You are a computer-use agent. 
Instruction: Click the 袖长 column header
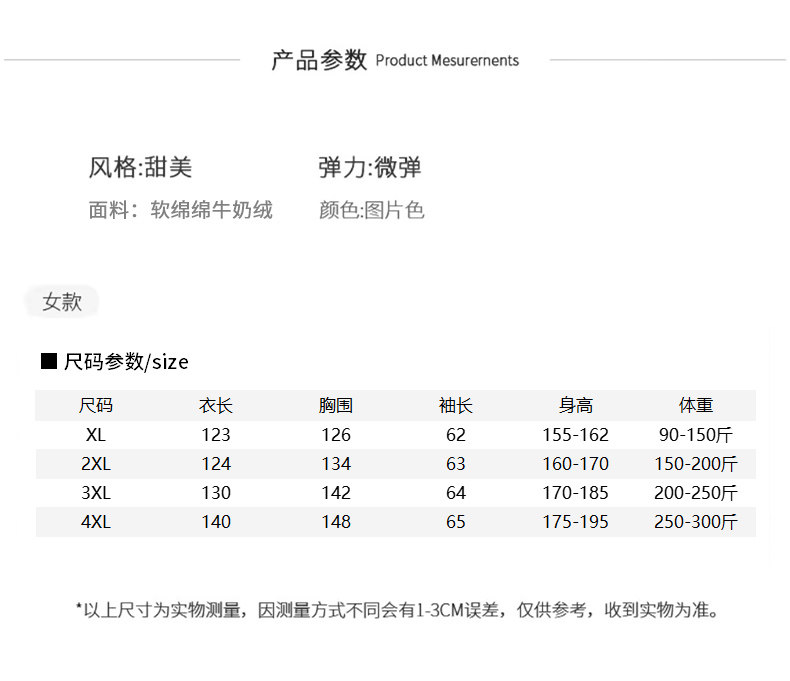click(455, 405)
